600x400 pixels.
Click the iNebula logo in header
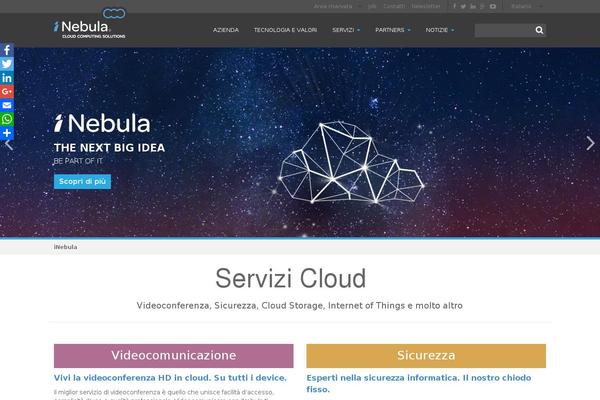click(90, 24)
